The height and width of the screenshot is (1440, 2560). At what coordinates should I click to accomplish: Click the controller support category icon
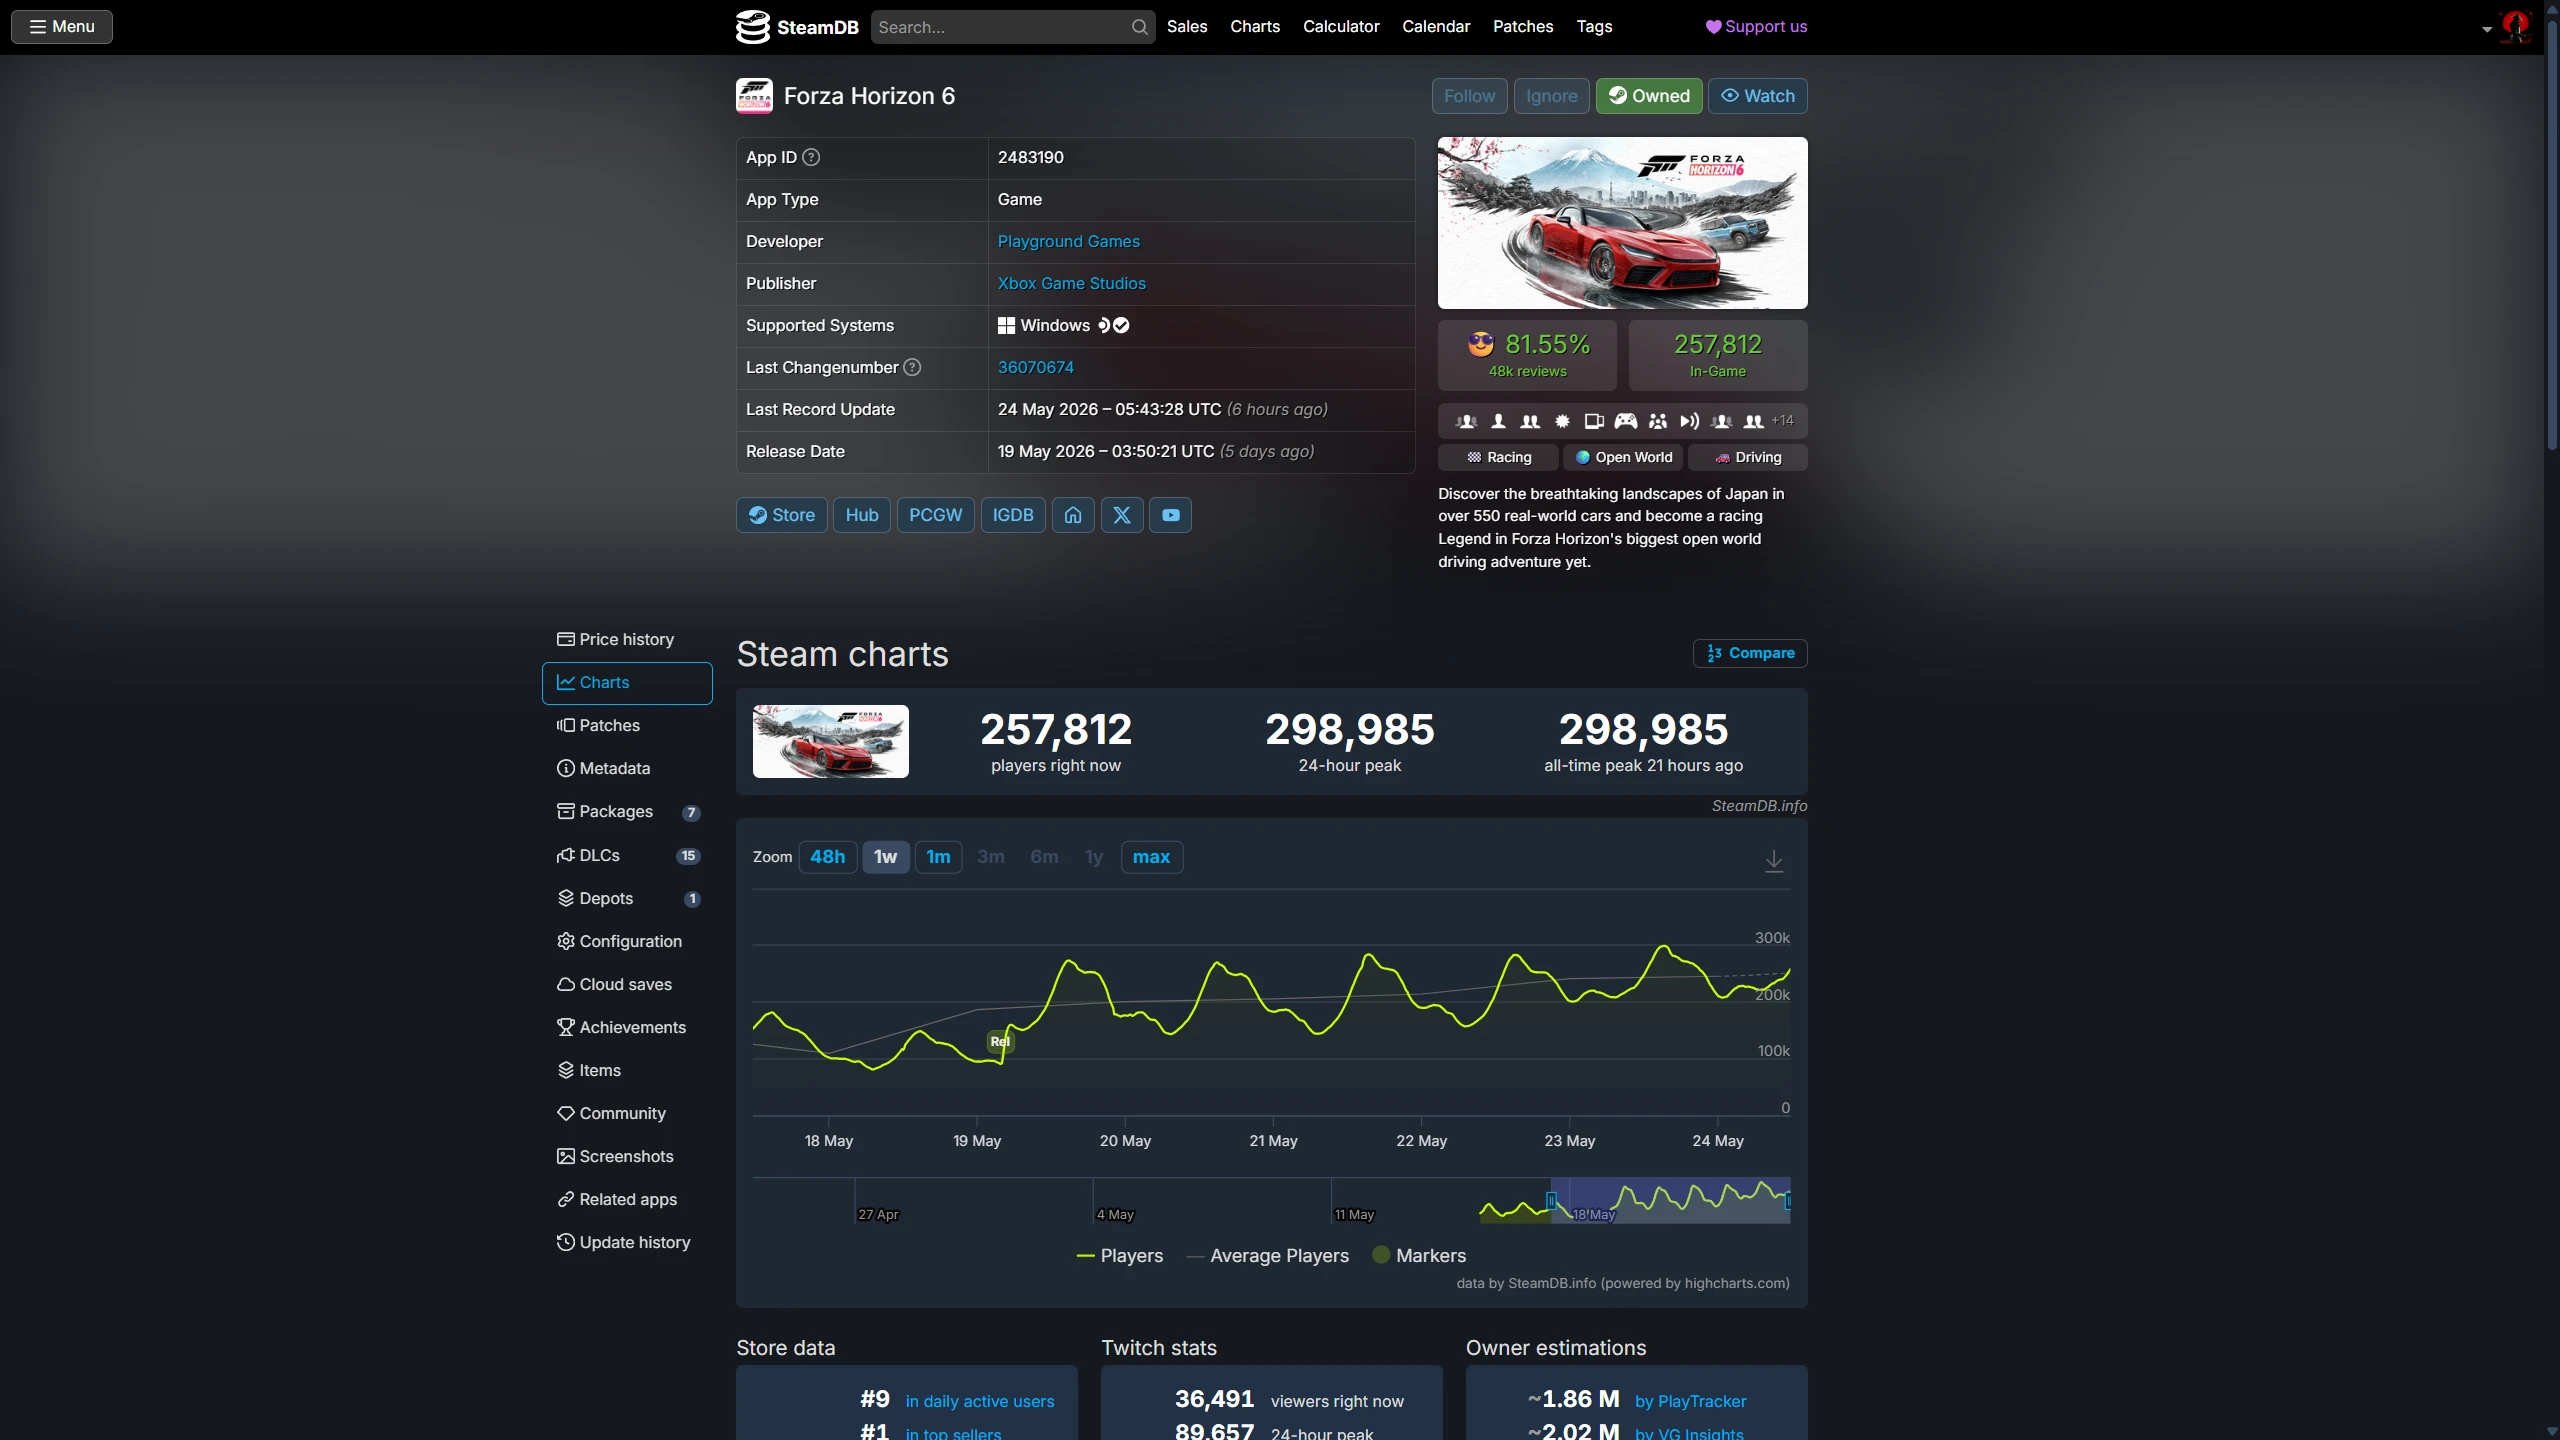click(x=1626, y=421)
